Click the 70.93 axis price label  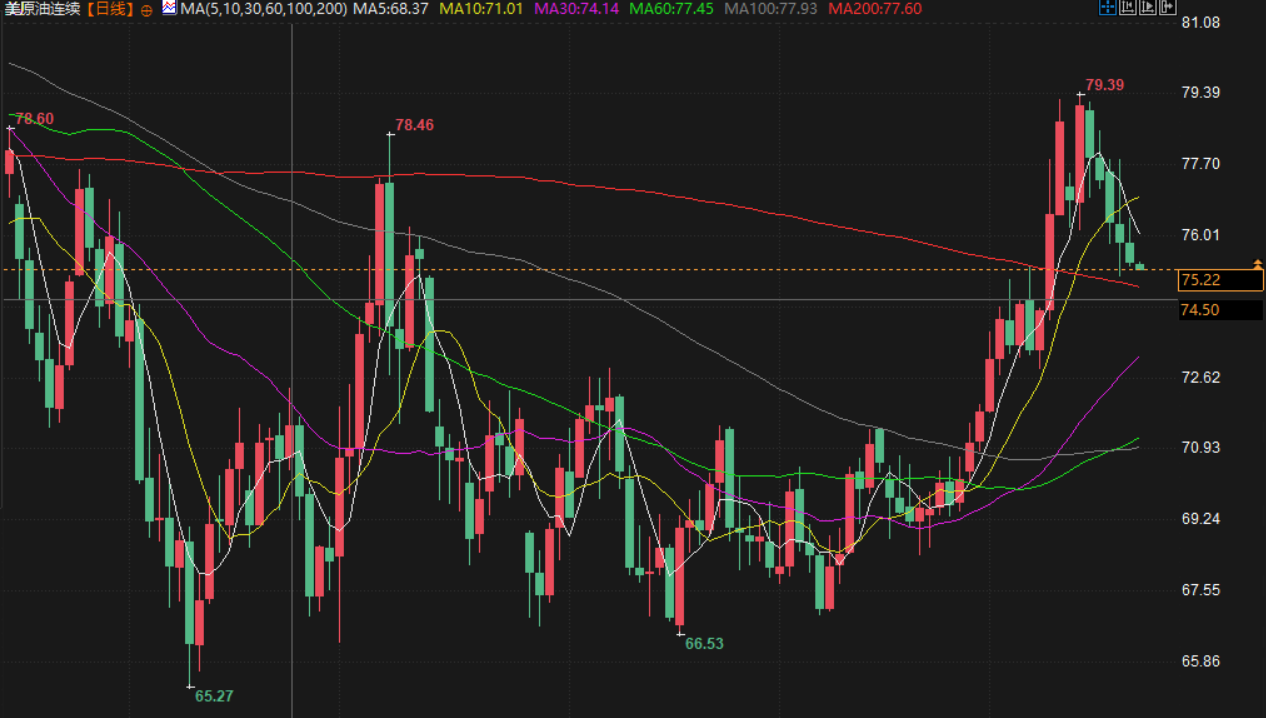[x=1201, y=447]
